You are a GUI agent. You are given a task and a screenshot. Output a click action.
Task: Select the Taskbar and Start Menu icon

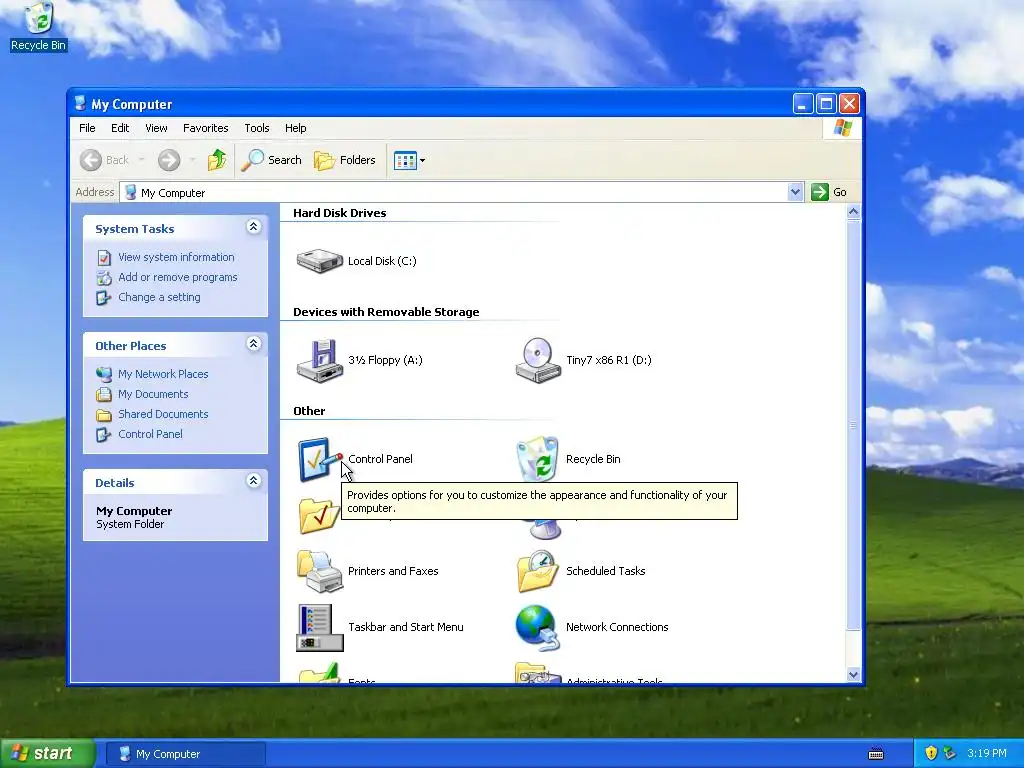[x=319, y=628]
